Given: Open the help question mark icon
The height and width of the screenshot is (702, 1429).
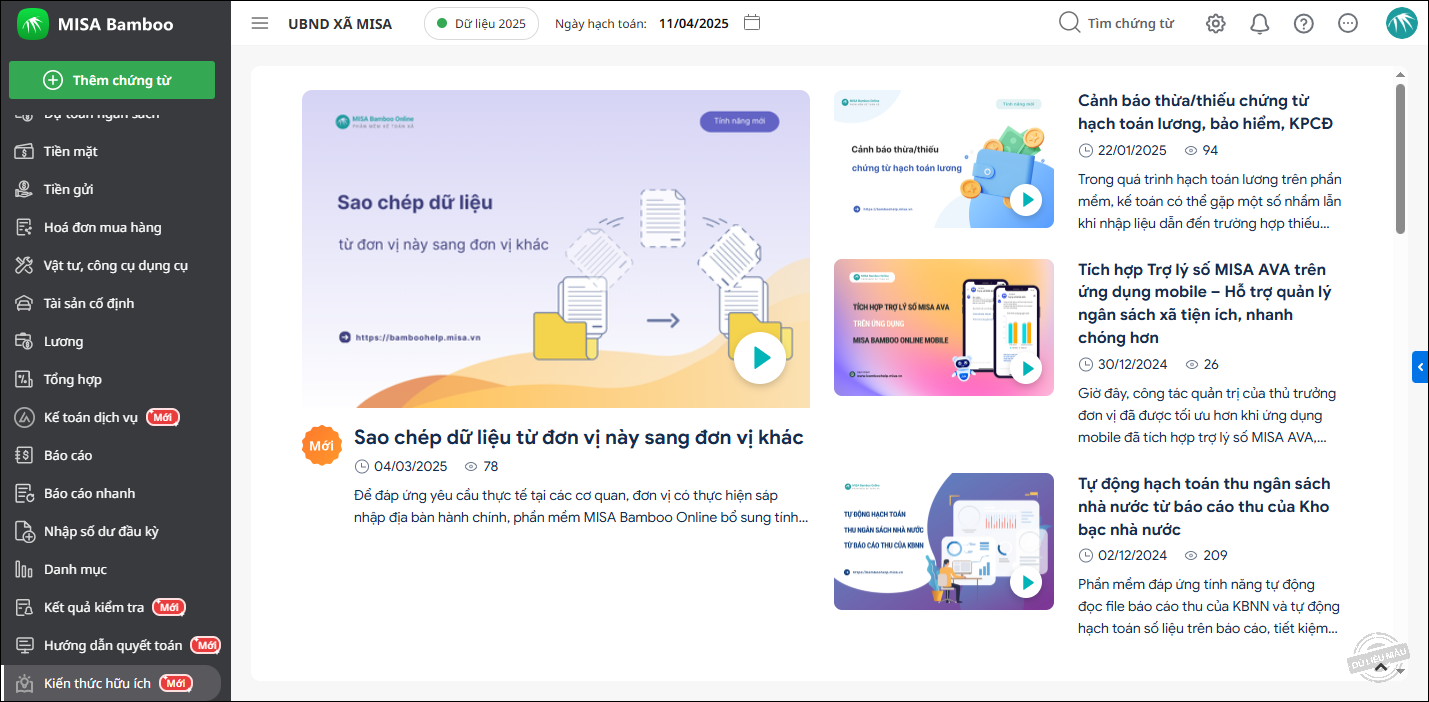Looking at the screenshot, I should coord(1304,24).
